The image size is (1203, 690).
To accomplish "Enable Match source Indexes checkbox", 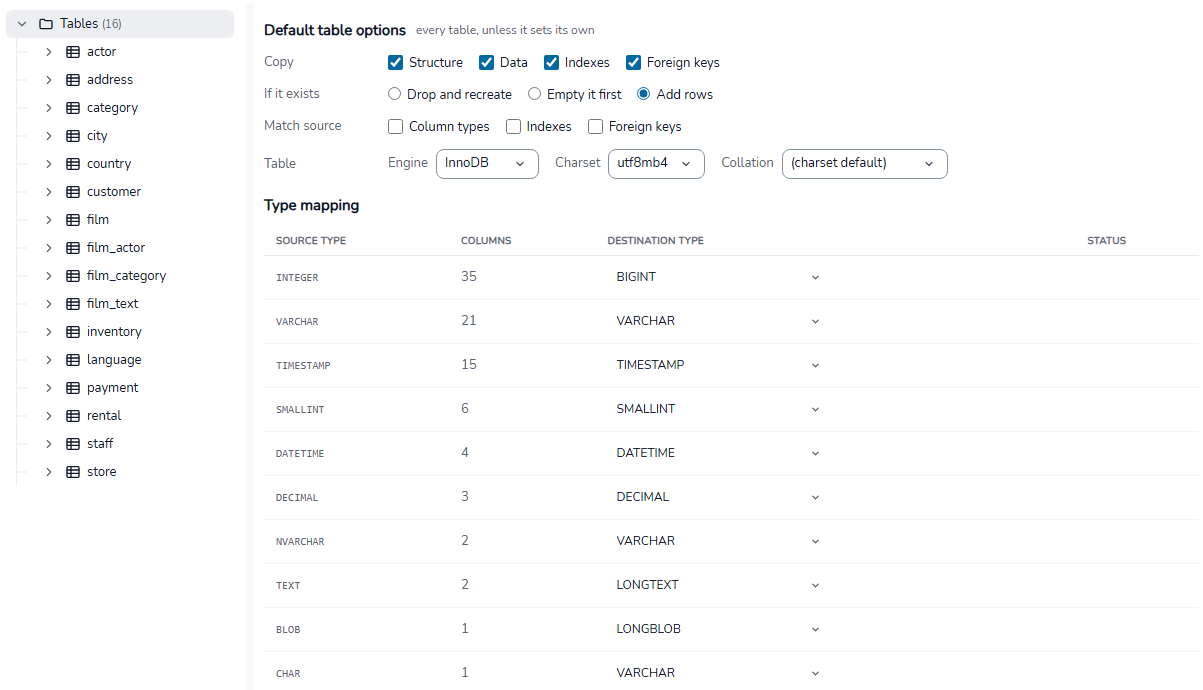I will 513,126.
